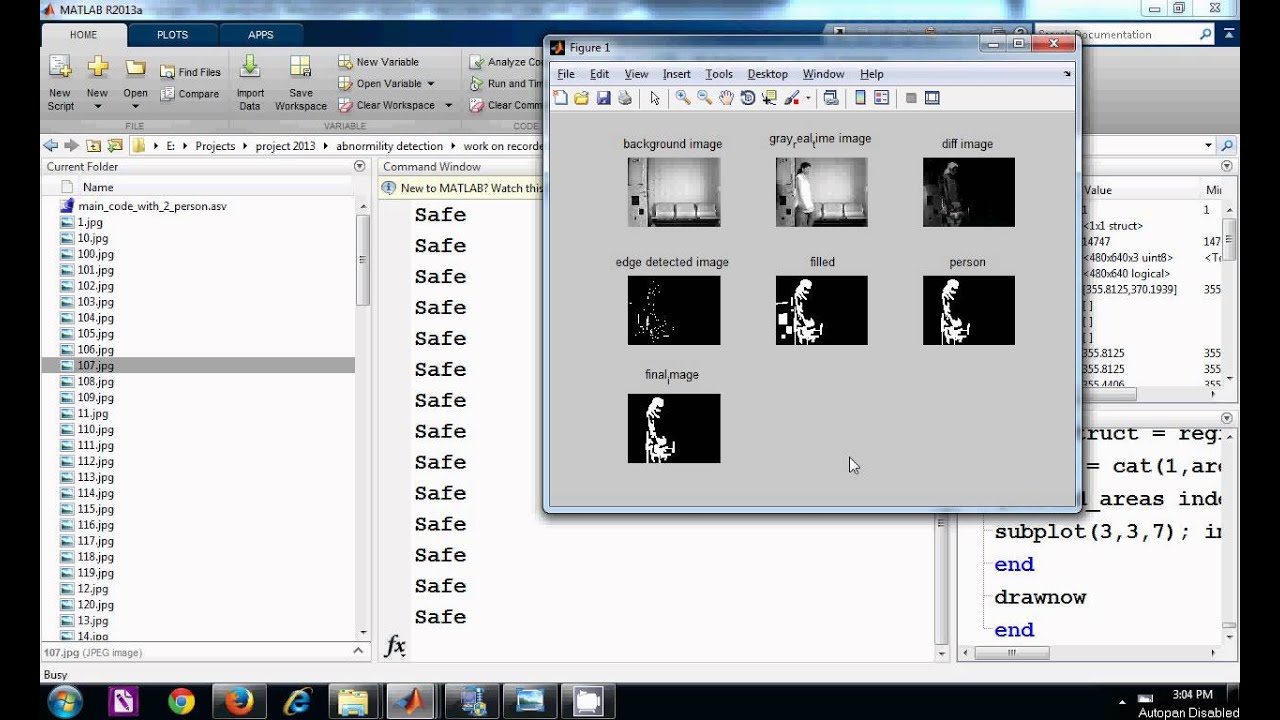
Task: Select the file 107.jpg
Action: pos(198,366)
